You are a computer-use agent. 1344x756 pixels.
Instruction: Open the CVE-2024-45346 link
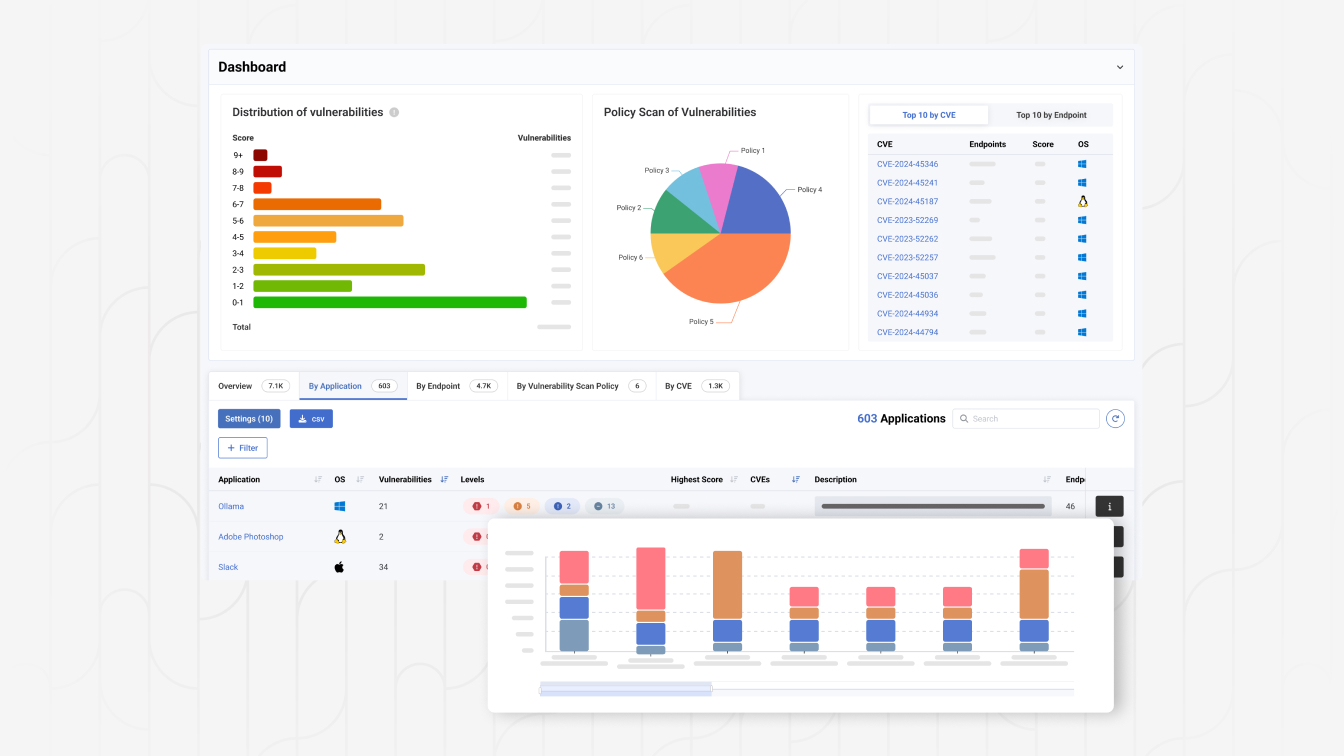(907, 164)
